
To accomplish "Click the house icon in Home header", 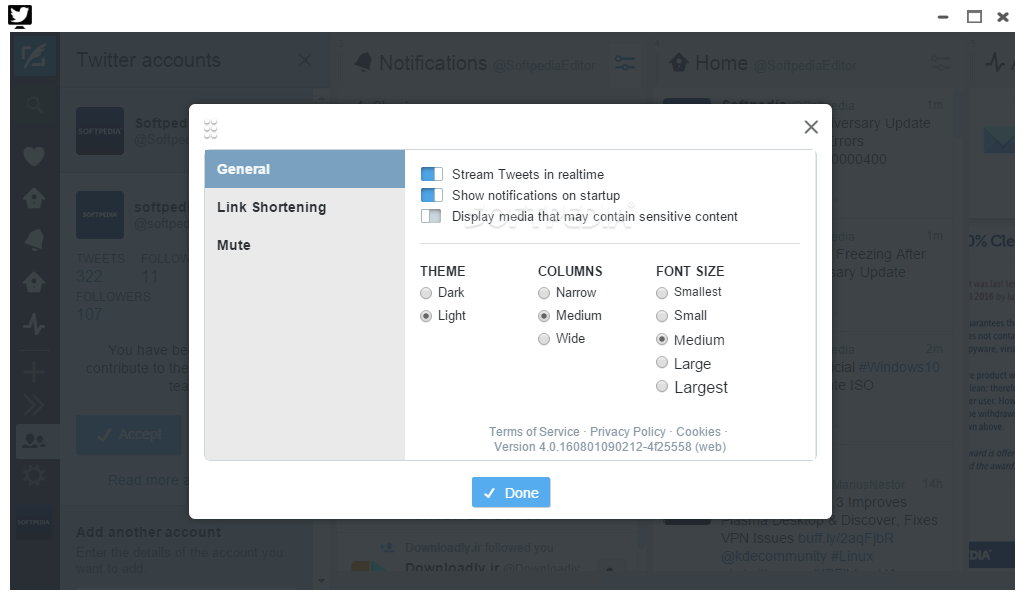I will coord(679,63).
